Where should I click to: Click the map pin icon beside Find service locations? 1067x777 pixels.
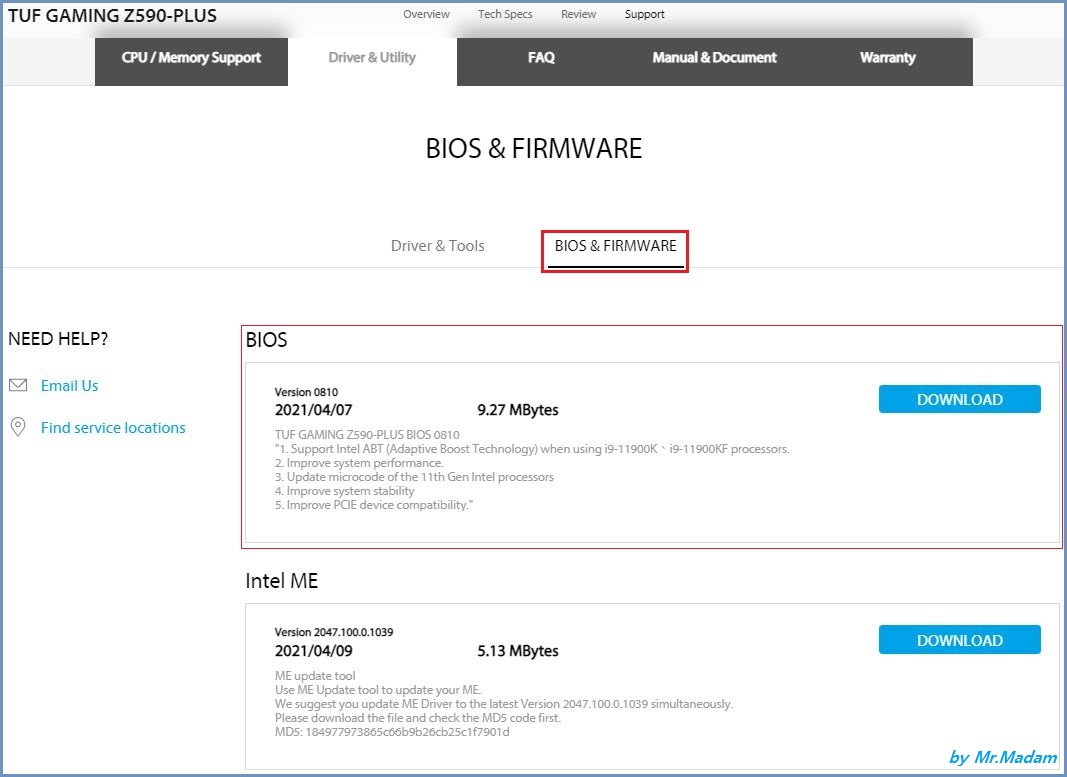click(x=18, y=427)
